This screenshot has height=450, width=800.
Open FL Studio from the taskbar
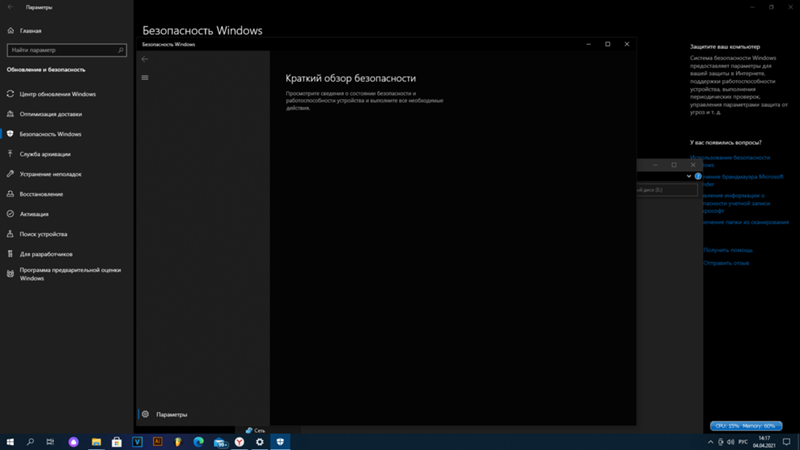(x=178, y=442)
